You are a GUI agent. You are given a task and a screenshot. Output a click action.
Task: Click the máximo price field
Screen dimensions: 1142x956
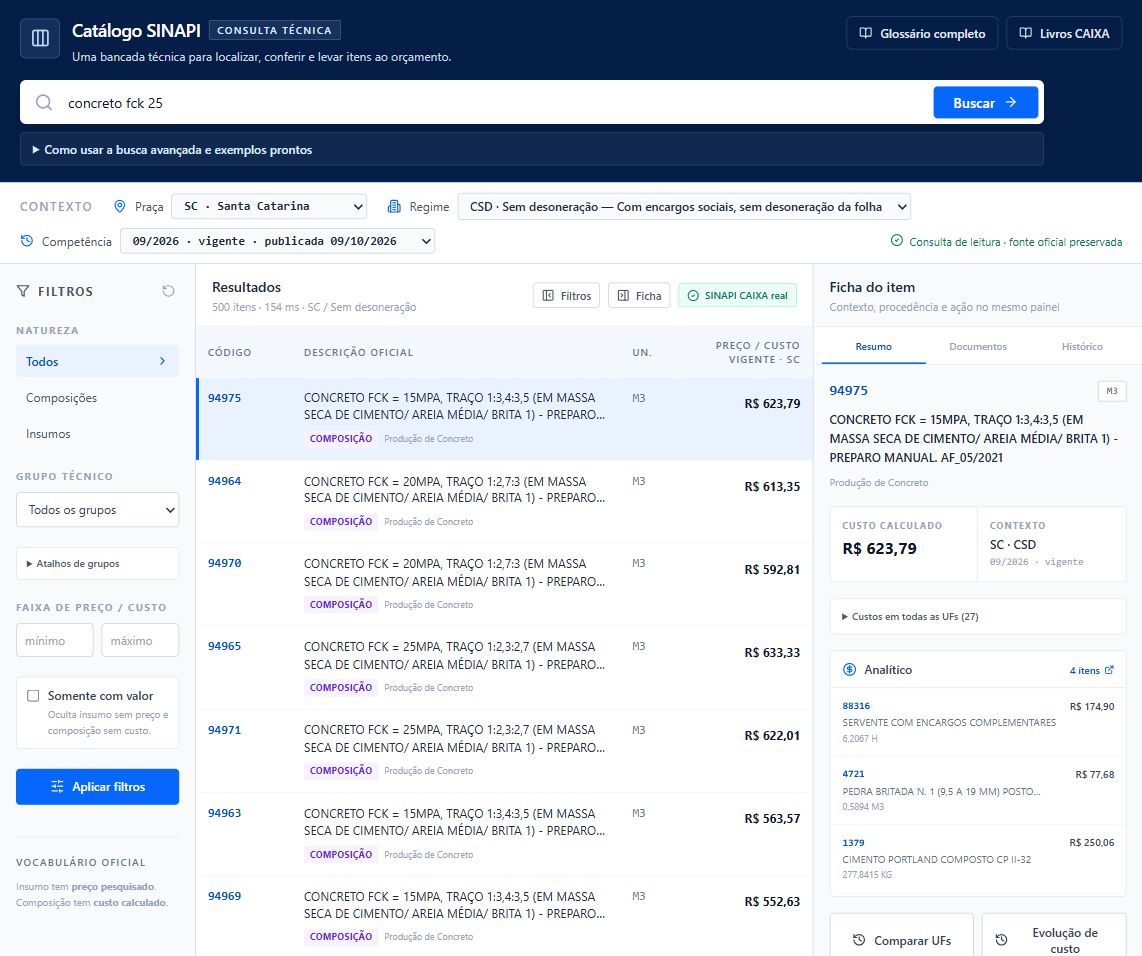tap(140, 641)
